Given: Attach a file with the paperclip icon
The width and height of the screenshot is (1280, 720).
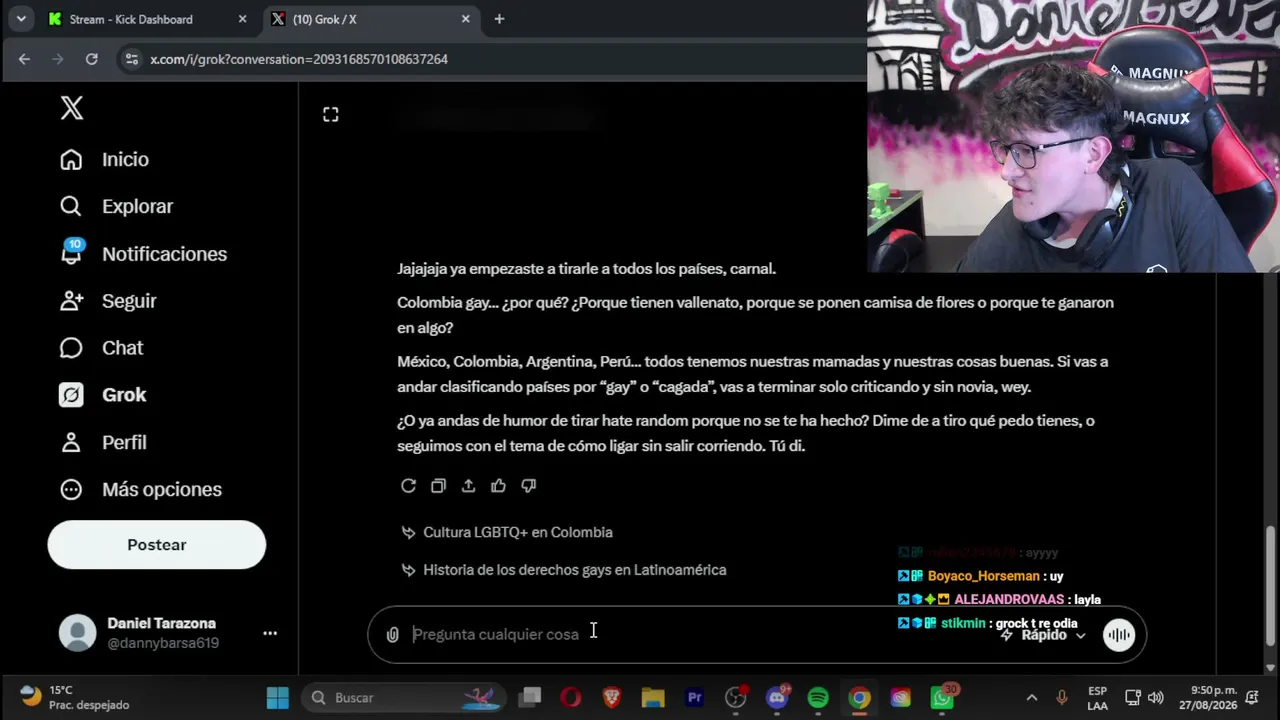Looking at the screenshot, I should 393,635.
